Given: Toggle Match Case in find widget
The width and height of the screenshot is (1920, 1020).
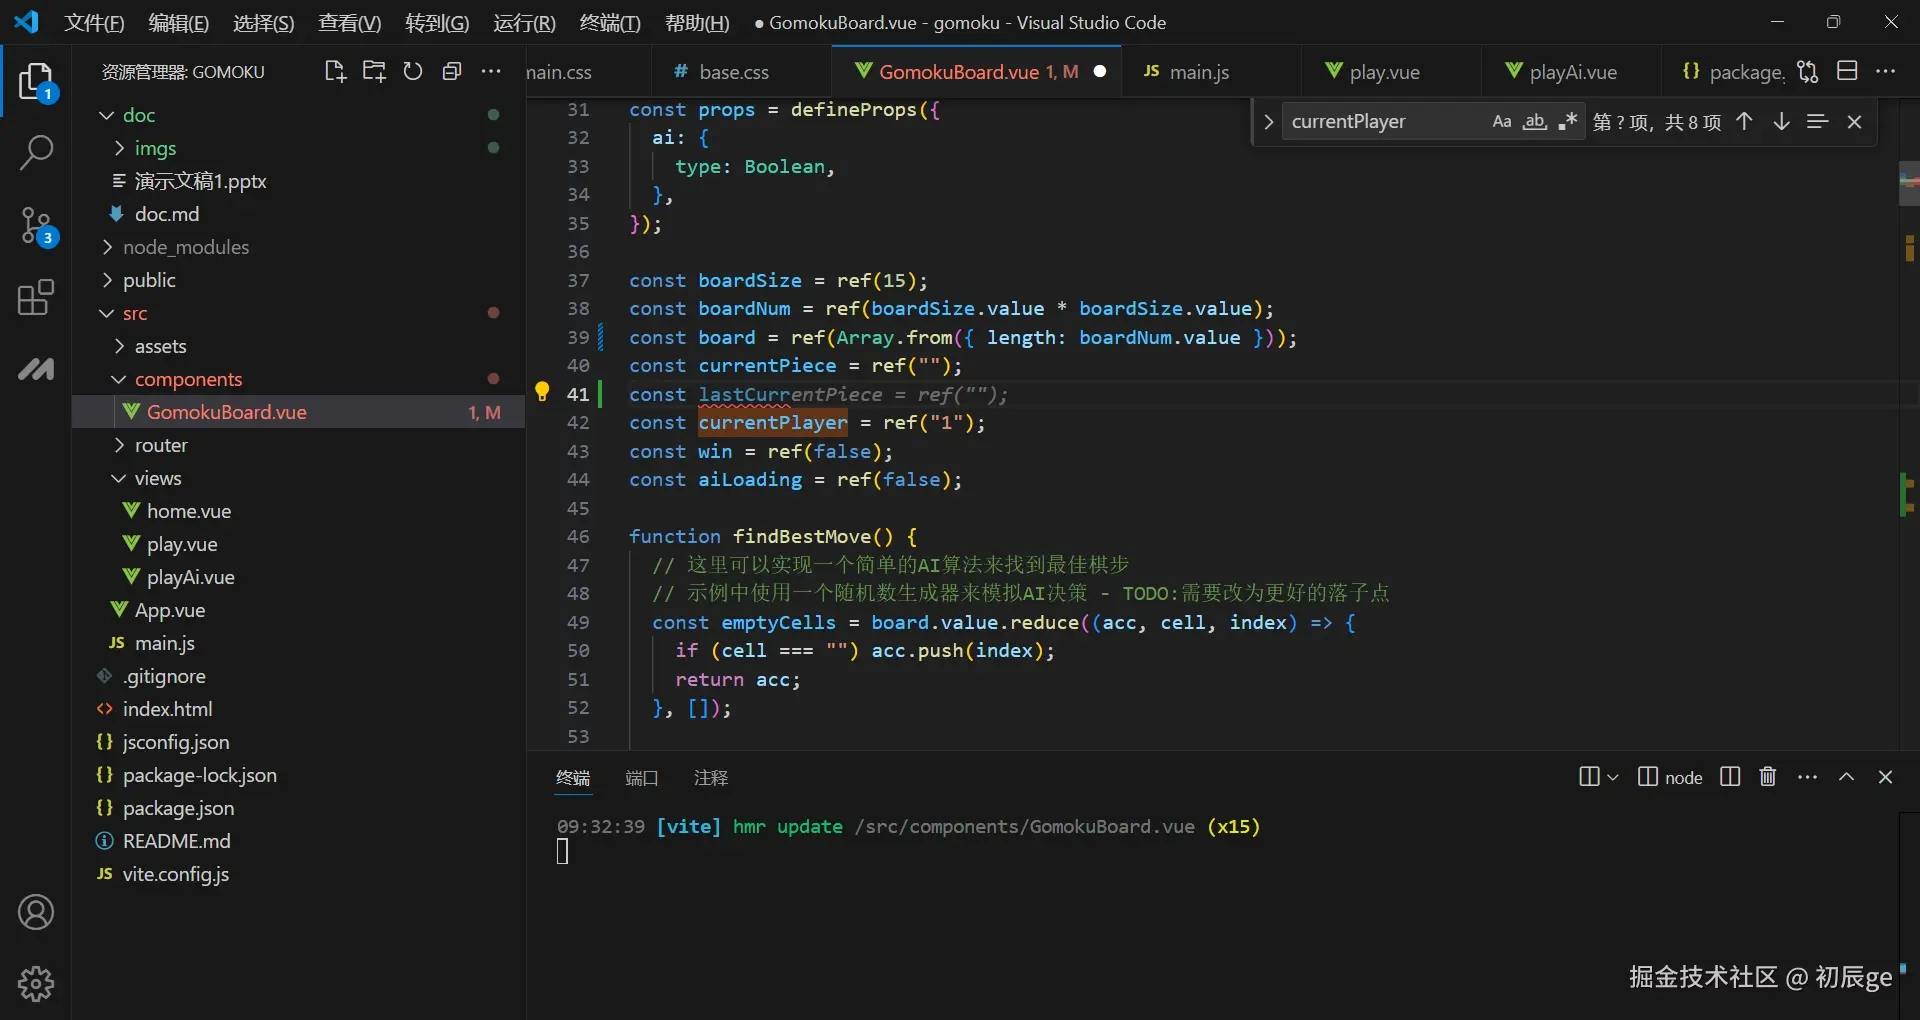Looking at the screenshot, I should [1501, 122].
